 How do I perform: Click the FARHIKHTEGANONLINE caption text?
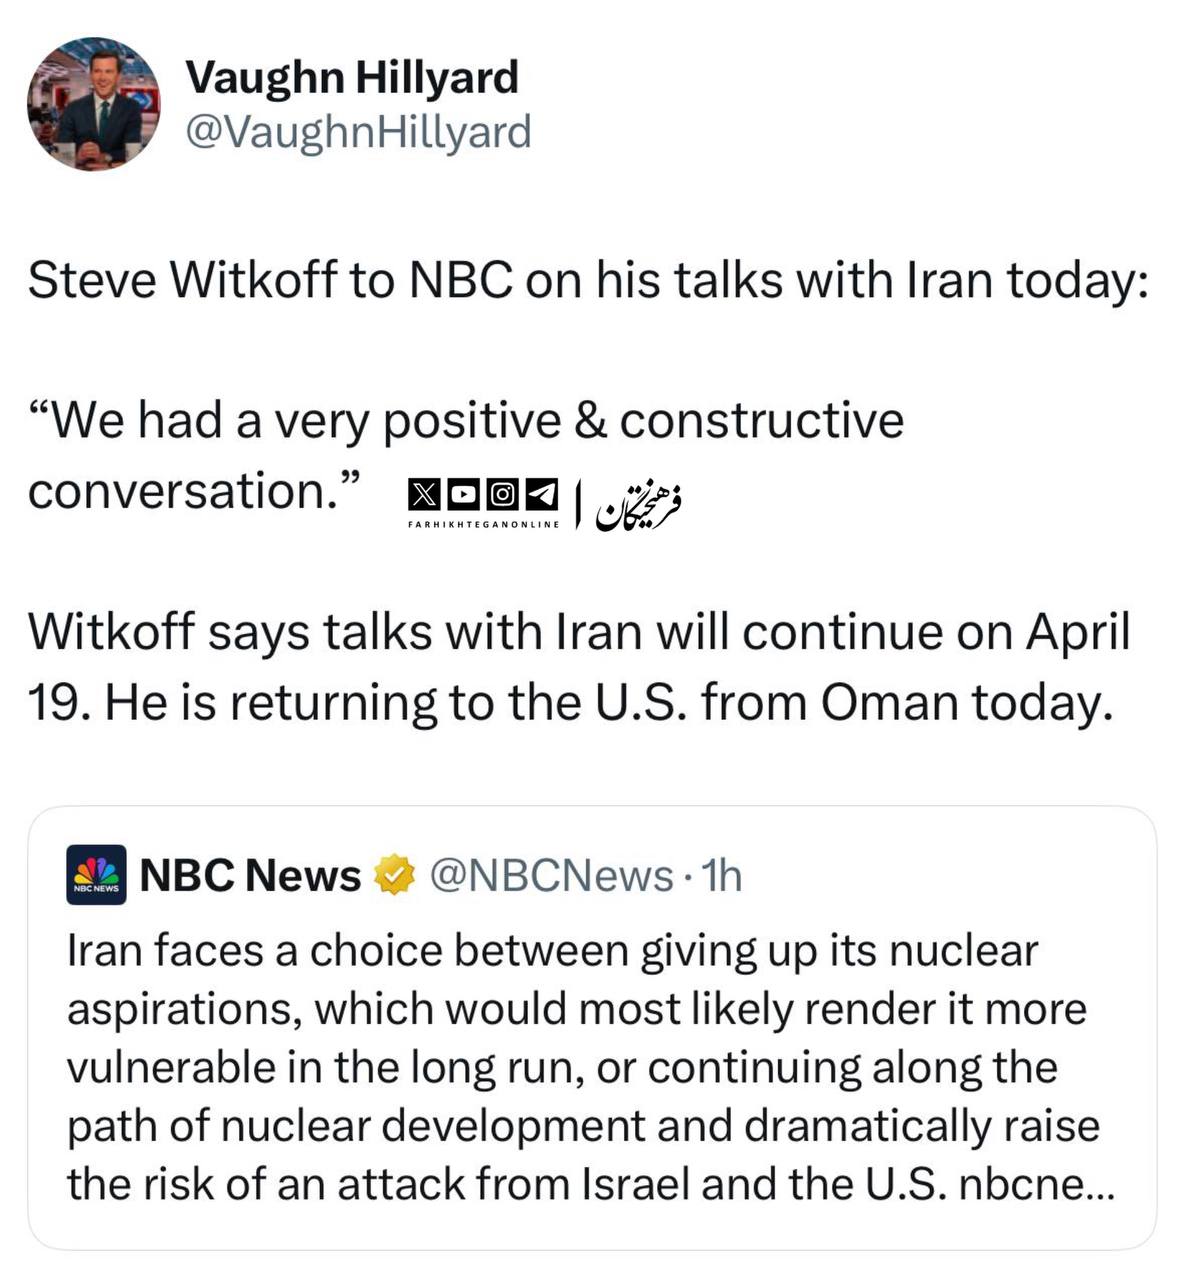484,524
